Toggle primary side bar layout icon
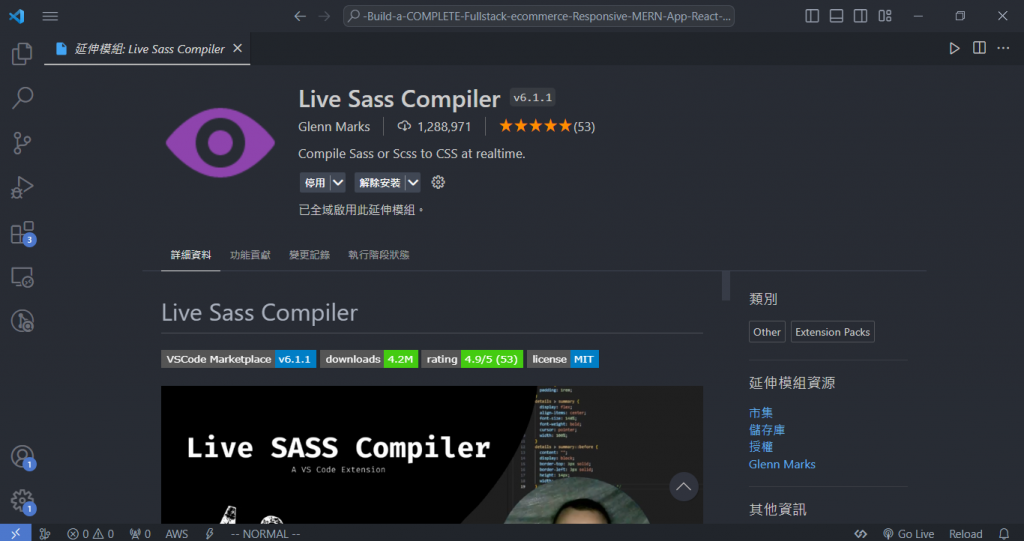Image resolution: width=1024 pixels, height=541 pixels. pos(812,16)
